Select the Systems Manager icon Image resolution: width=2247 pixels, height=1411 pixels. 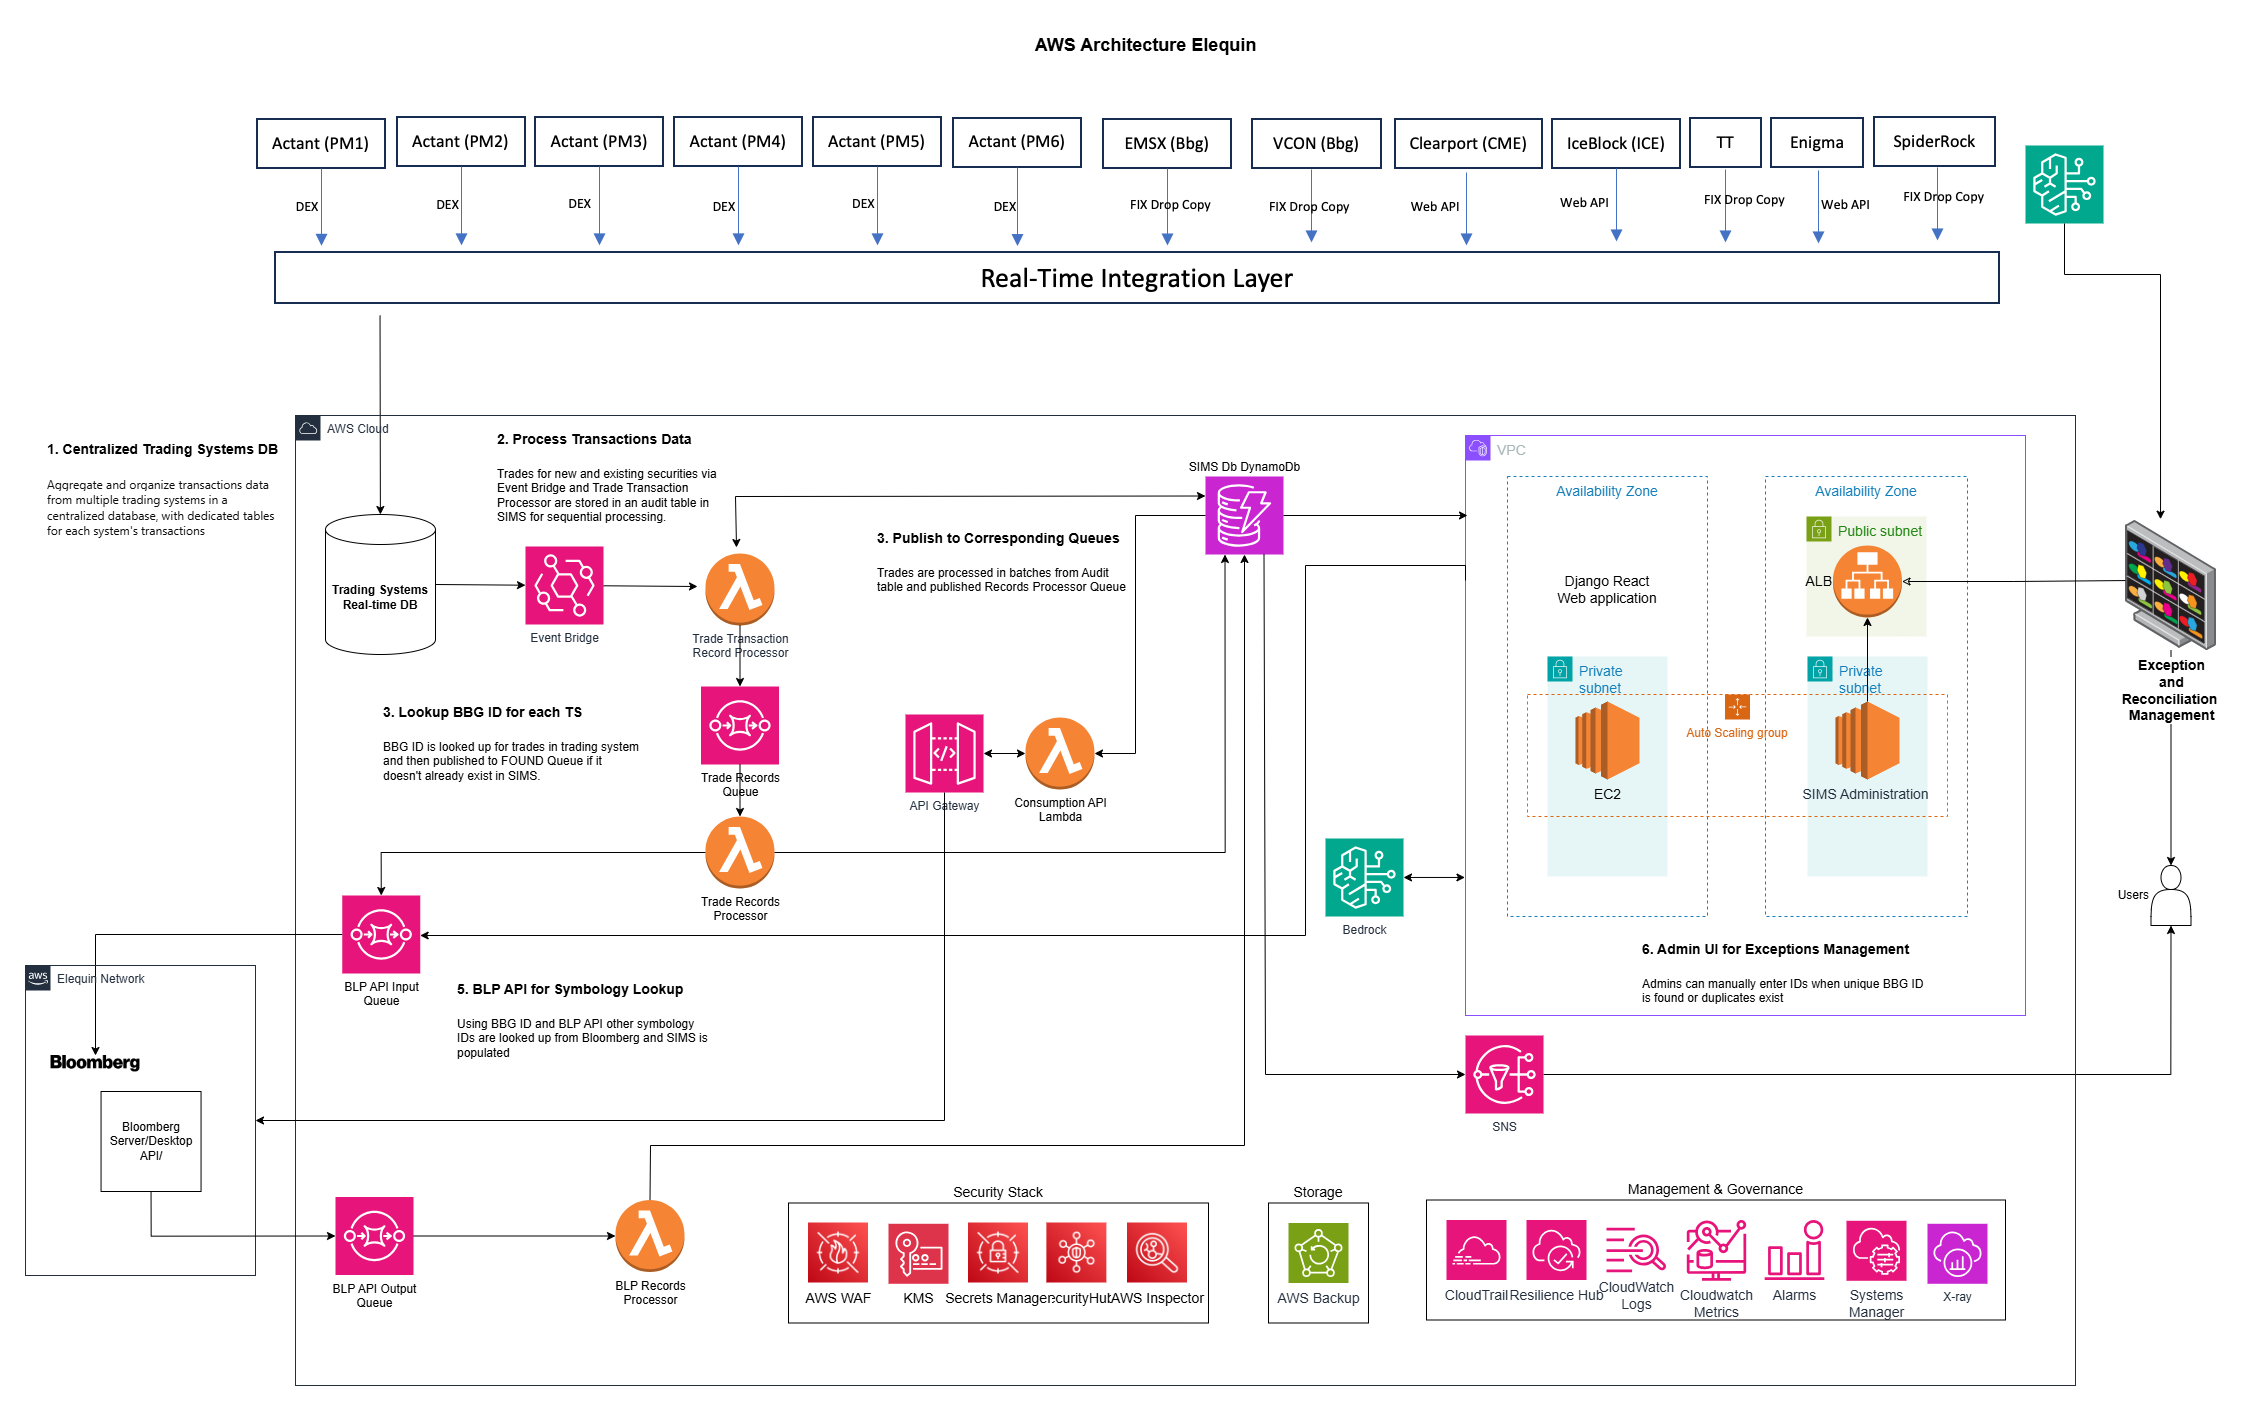(1875, 1251)
